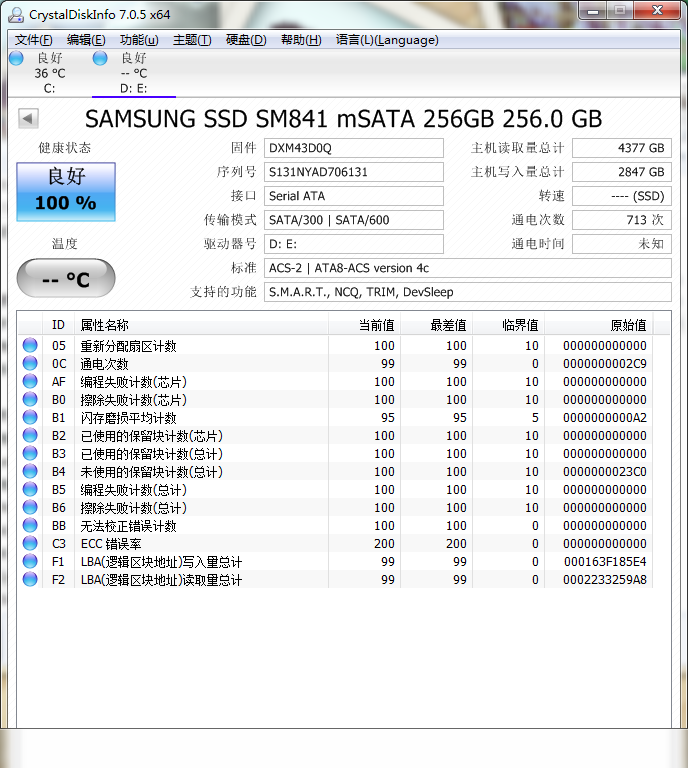
Task: Click the status circle of attribute AF
Action: [30, 381]
